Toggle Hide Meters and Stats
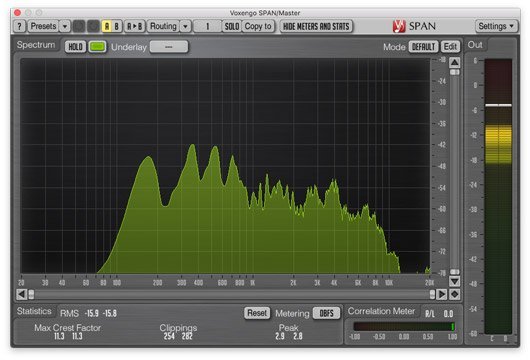This screenshot has width=530, height=360. click(x=316, y=26)
